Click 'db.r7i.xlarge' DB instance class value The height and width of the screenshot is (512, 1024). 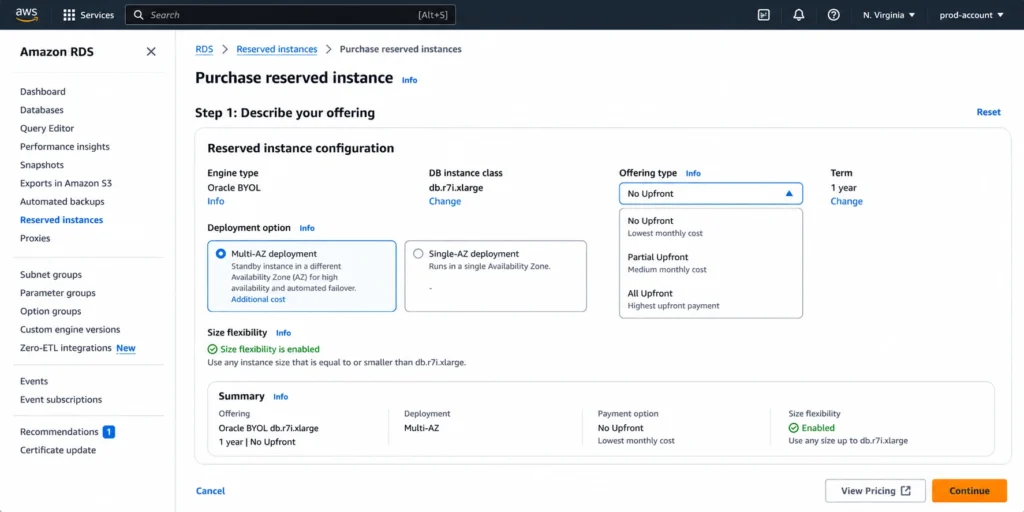(456, 187)
